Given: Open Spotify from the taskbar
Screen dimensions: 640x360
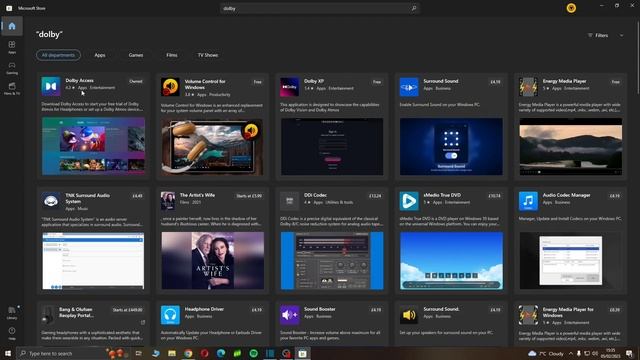Looking at the screenshot, I should click(x=253, y=353).
